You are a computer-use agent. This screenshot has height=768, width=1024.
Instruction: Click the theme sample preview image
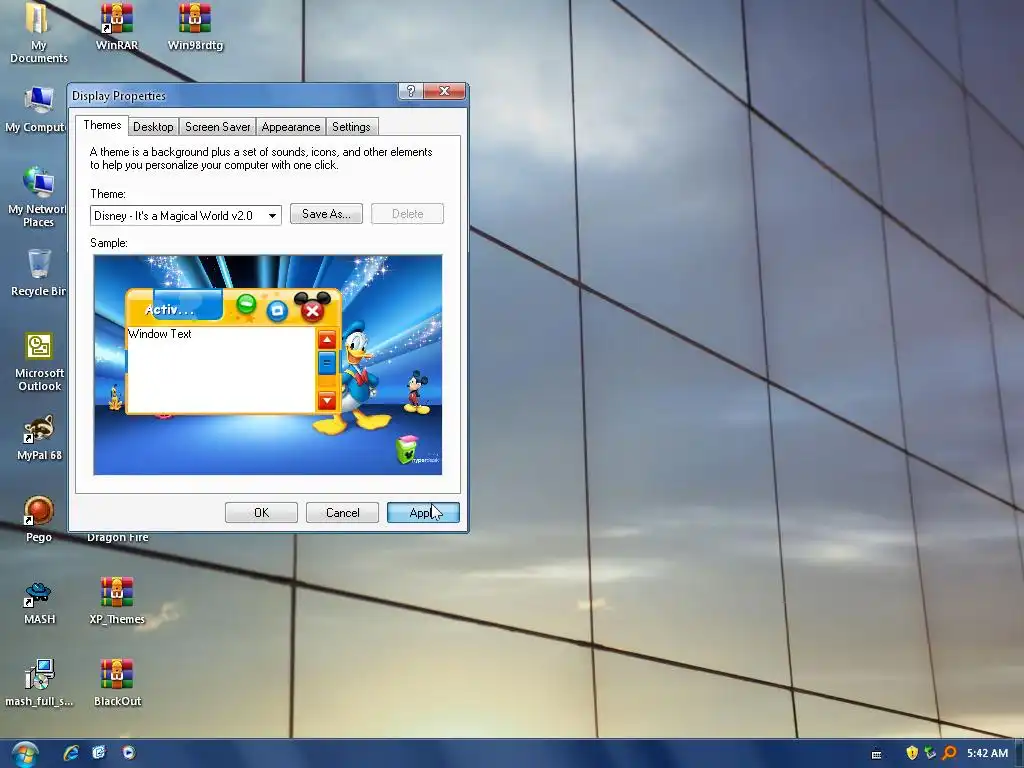click(268, 365)
